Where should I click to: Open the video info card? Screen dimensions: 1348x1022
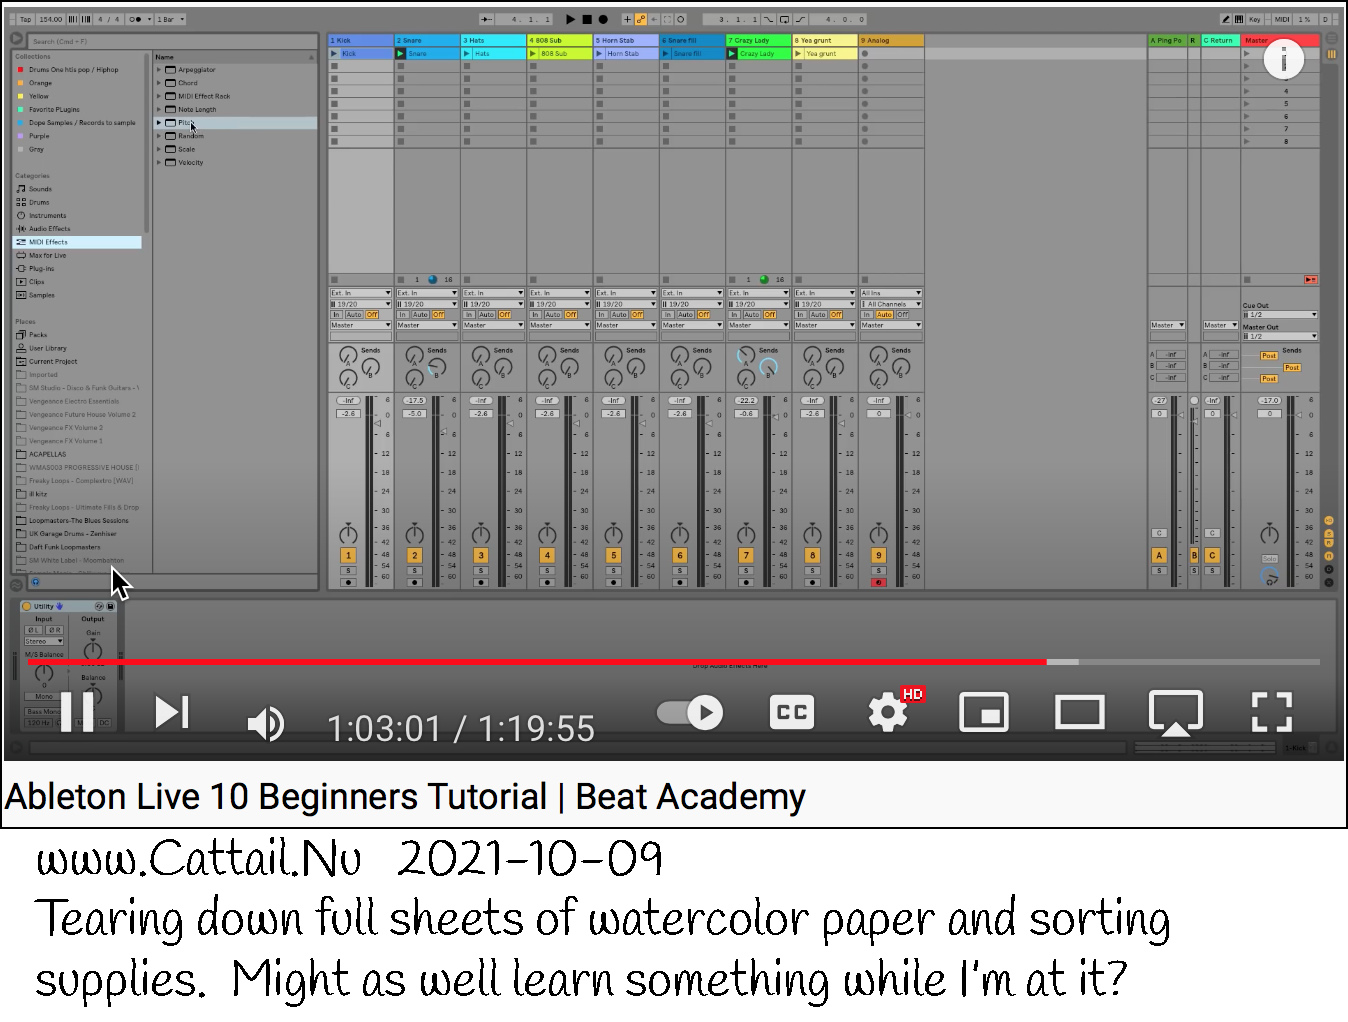click(x=1284, y=61)
